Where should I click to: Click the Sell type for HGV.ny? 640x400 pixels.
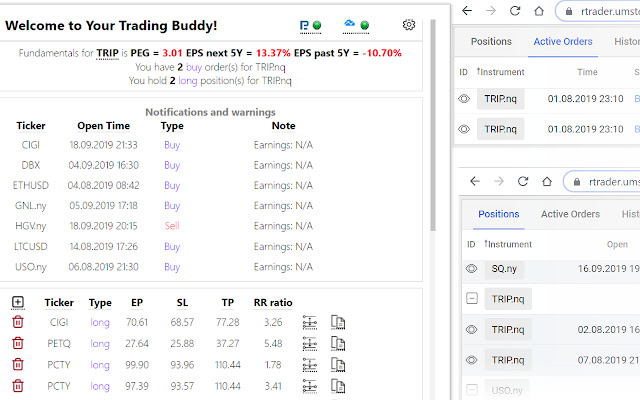(172, 226)
